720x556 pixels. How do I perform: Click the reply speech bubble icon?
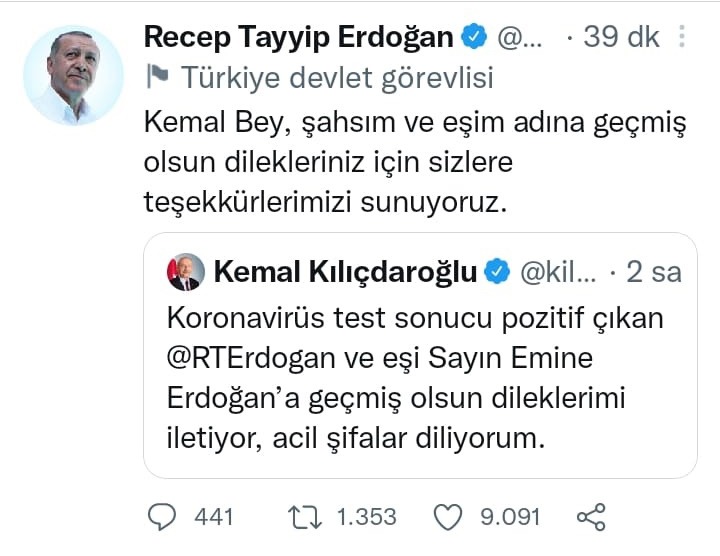point(162,516)
